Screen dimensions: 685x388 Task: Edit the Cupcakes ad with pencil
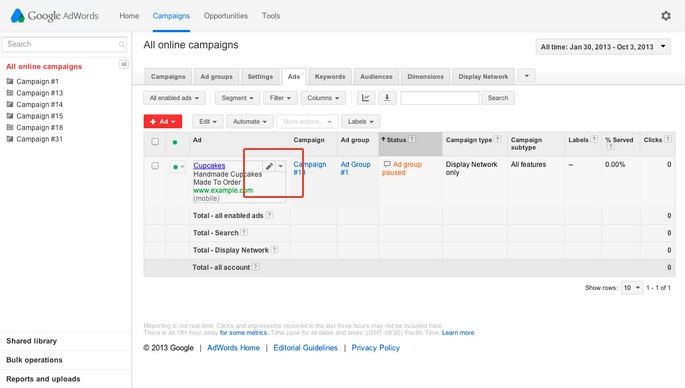[269, 166]
